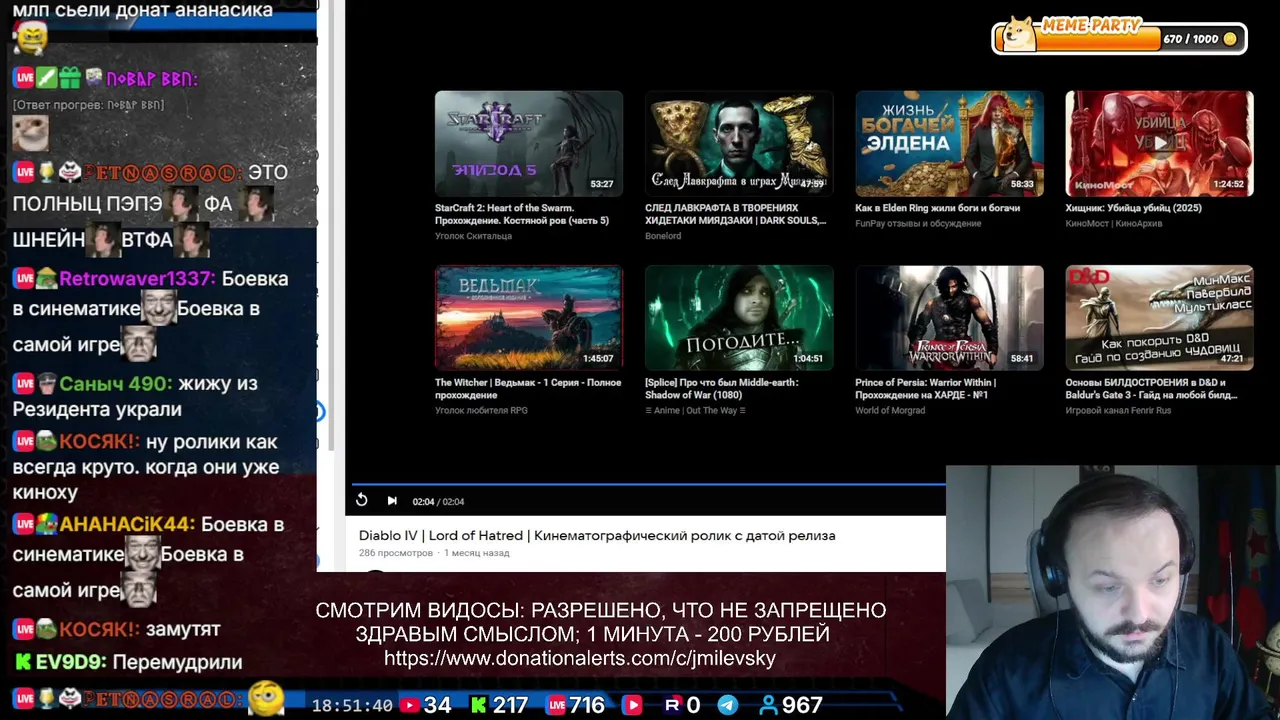1280x720 pixels.
Task: Click the Meme Party doge icon
Action: pyautogui.click(x=1019, y=32)
